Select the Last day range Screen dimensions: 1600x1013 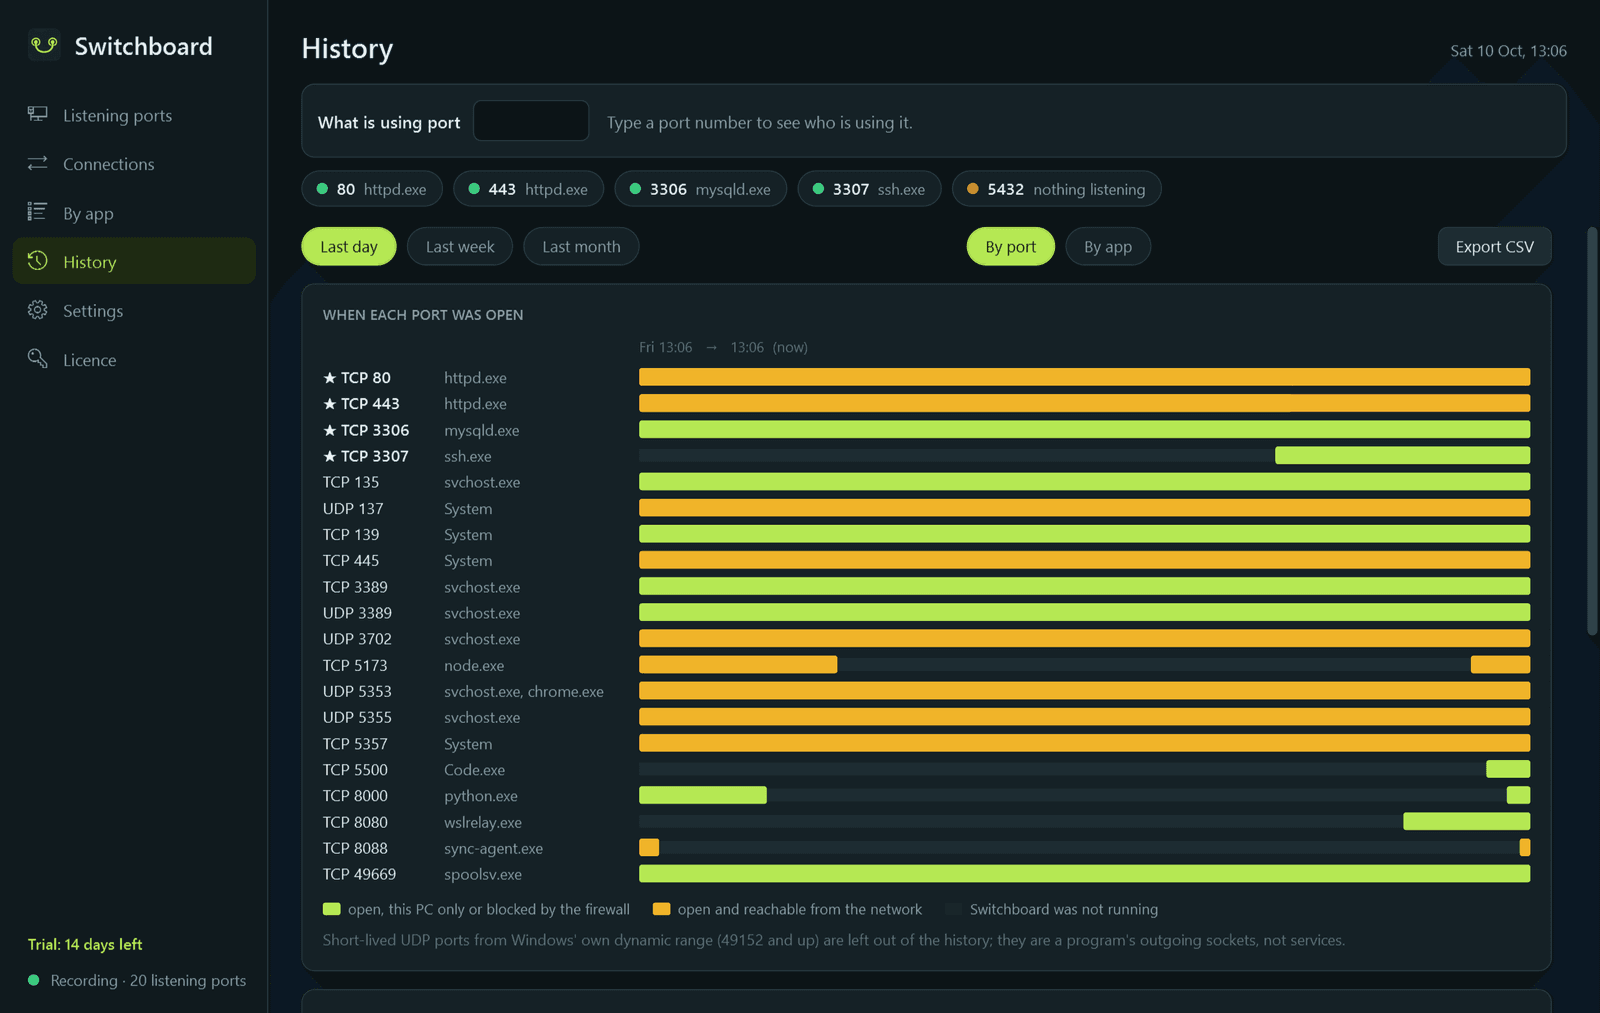pos(349,247)
